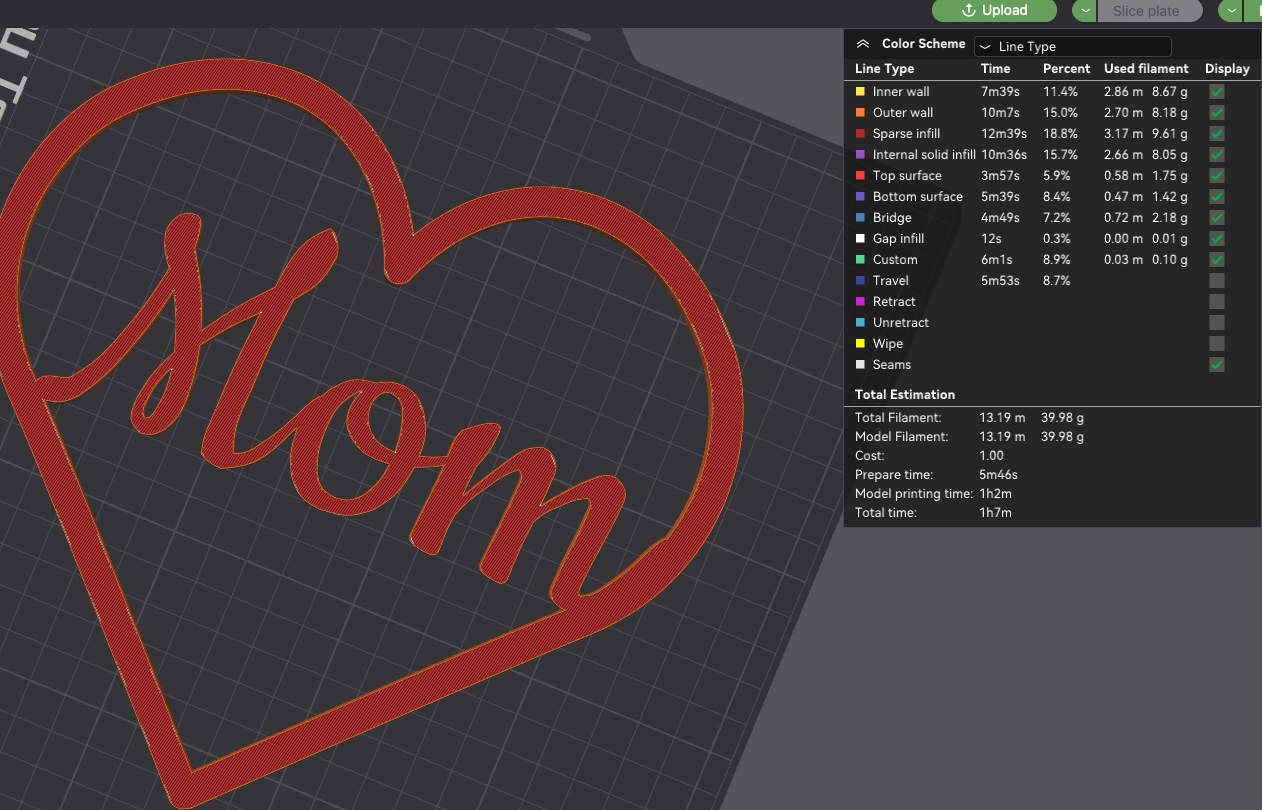The image size is (1262, 810).
Task: Open the Line Type color scheme dropdown
Action: (x=1073, y=46)
